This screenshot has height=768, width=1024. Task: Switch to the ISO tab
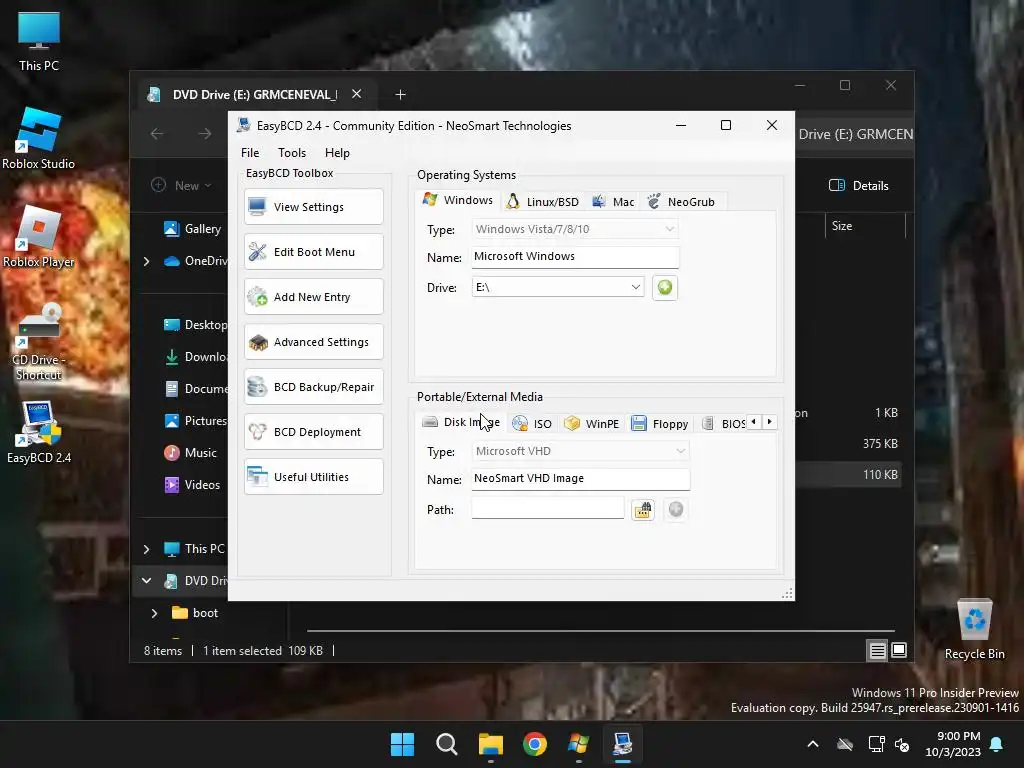click(x=532, y=424)
